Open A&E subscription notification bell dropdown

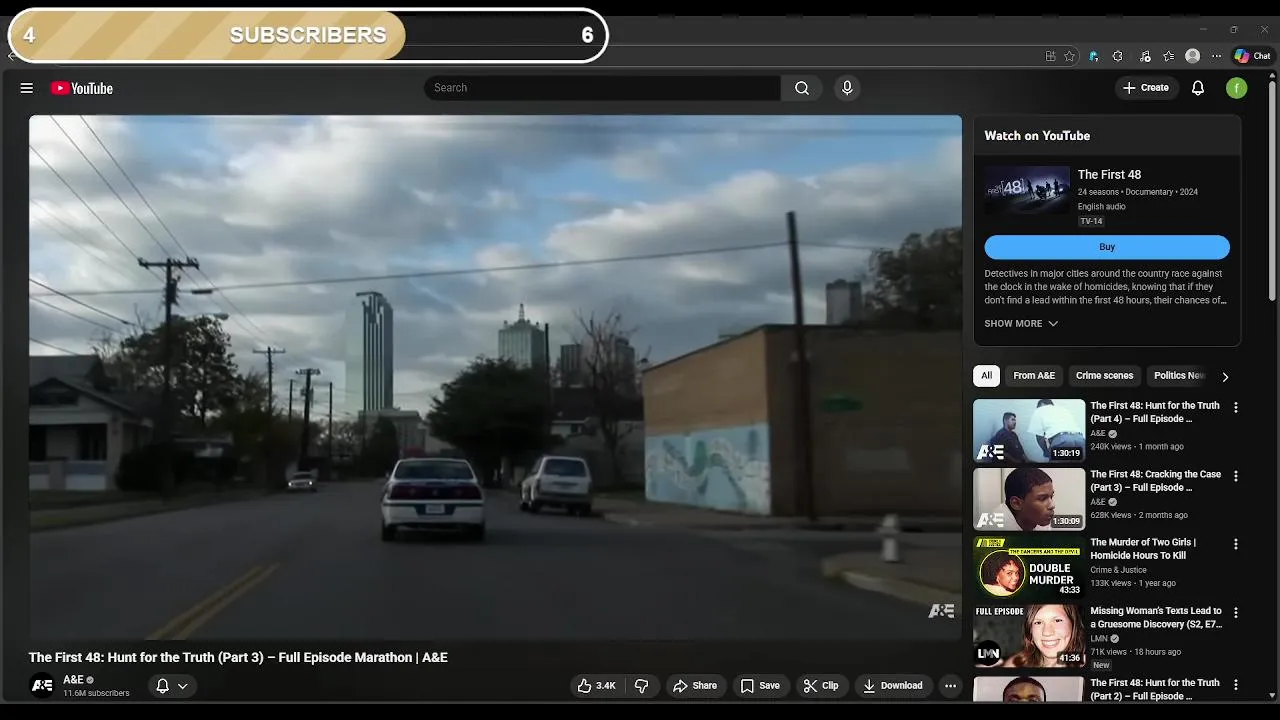tap(172, 686)
